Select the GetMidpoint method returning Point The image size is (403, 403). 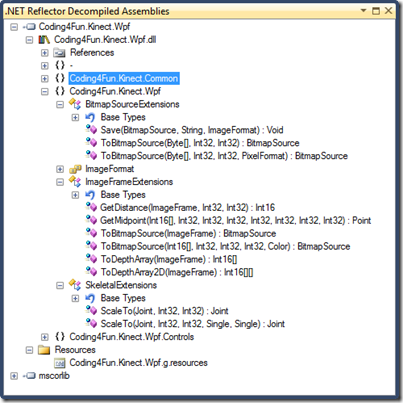pyautogui.click(x=235, y=220)
